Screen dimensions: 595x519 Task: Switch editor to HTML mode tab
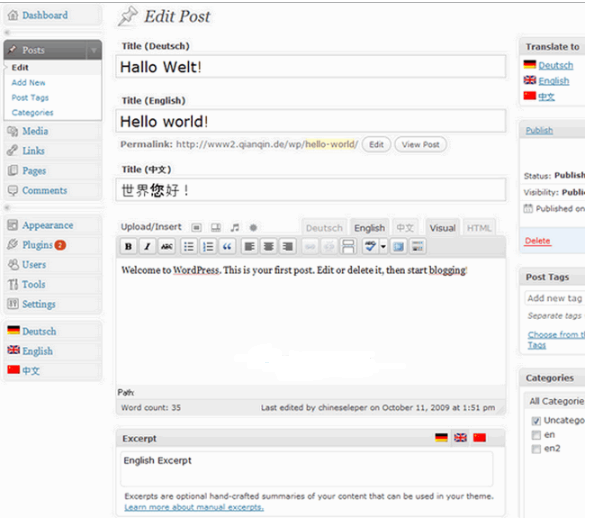(479, 228)
